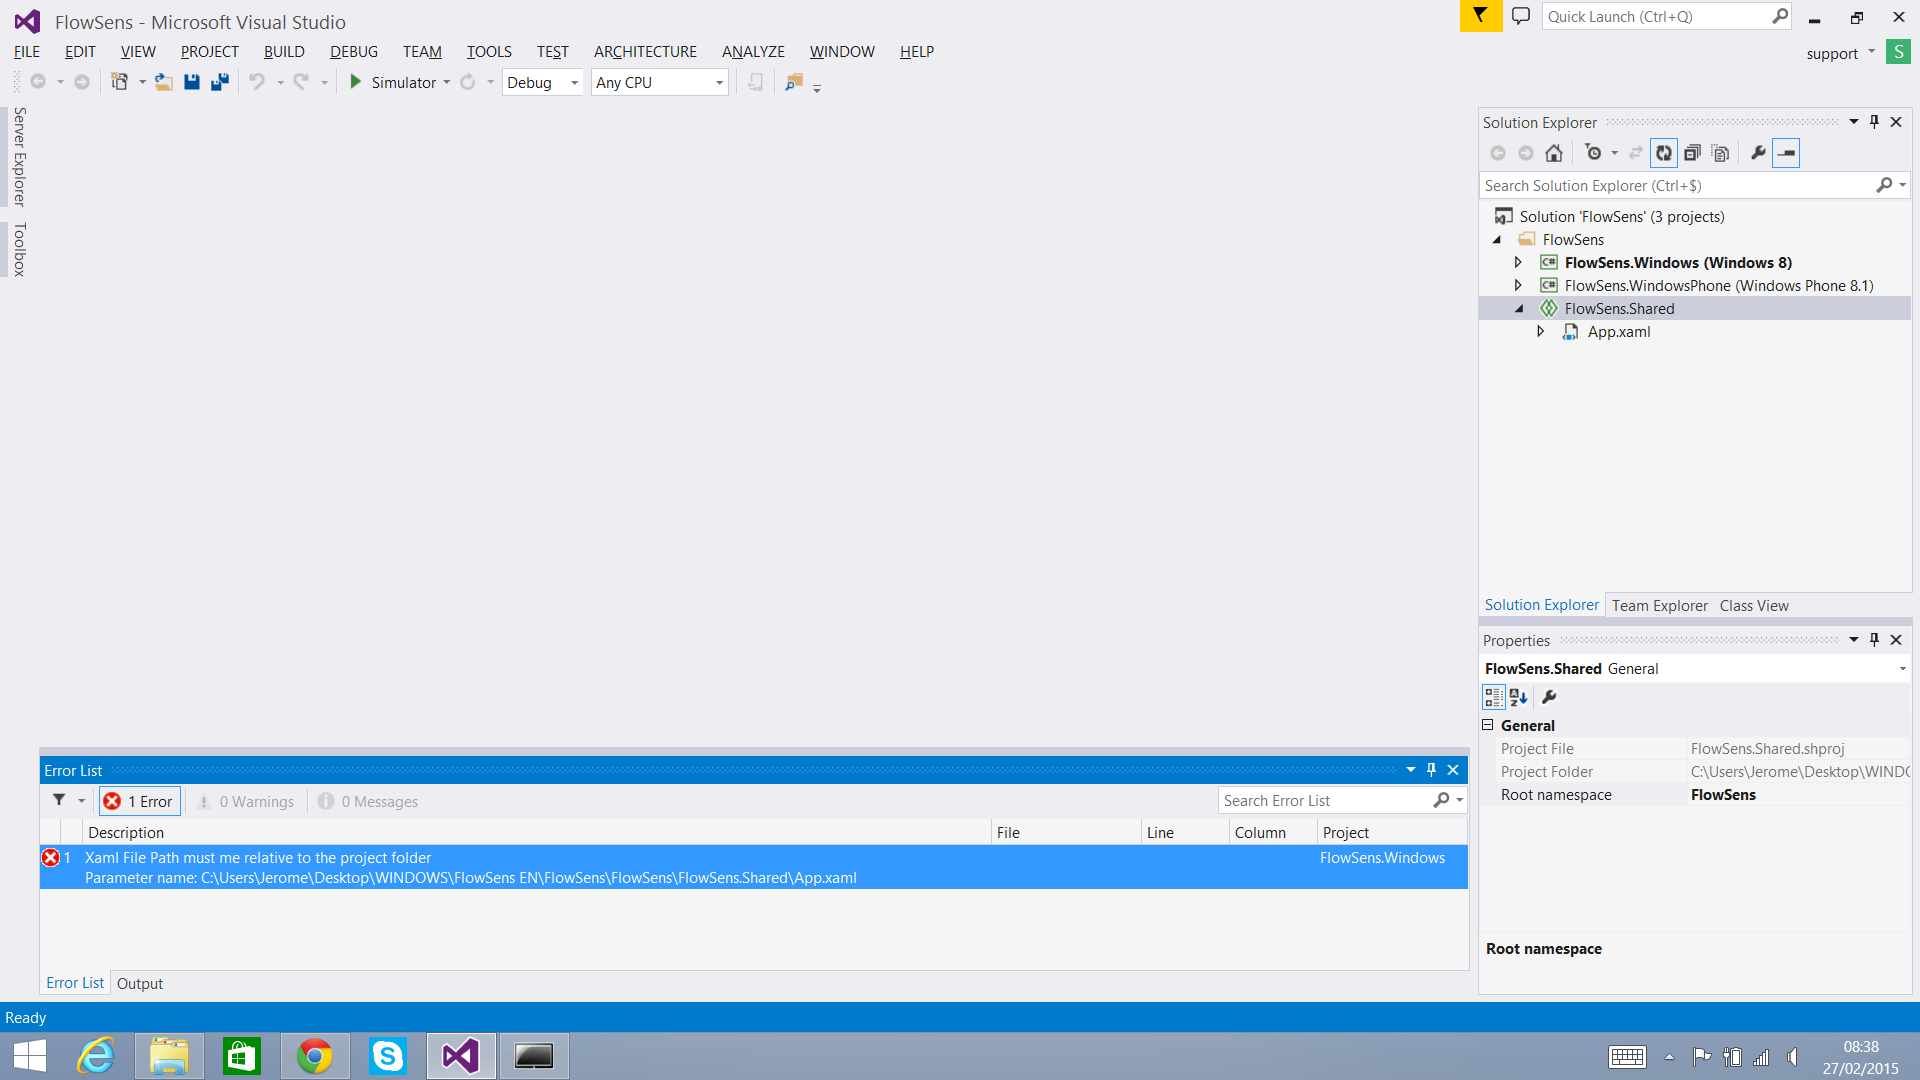Open the DEBUG menu

[x=354, y=51]
